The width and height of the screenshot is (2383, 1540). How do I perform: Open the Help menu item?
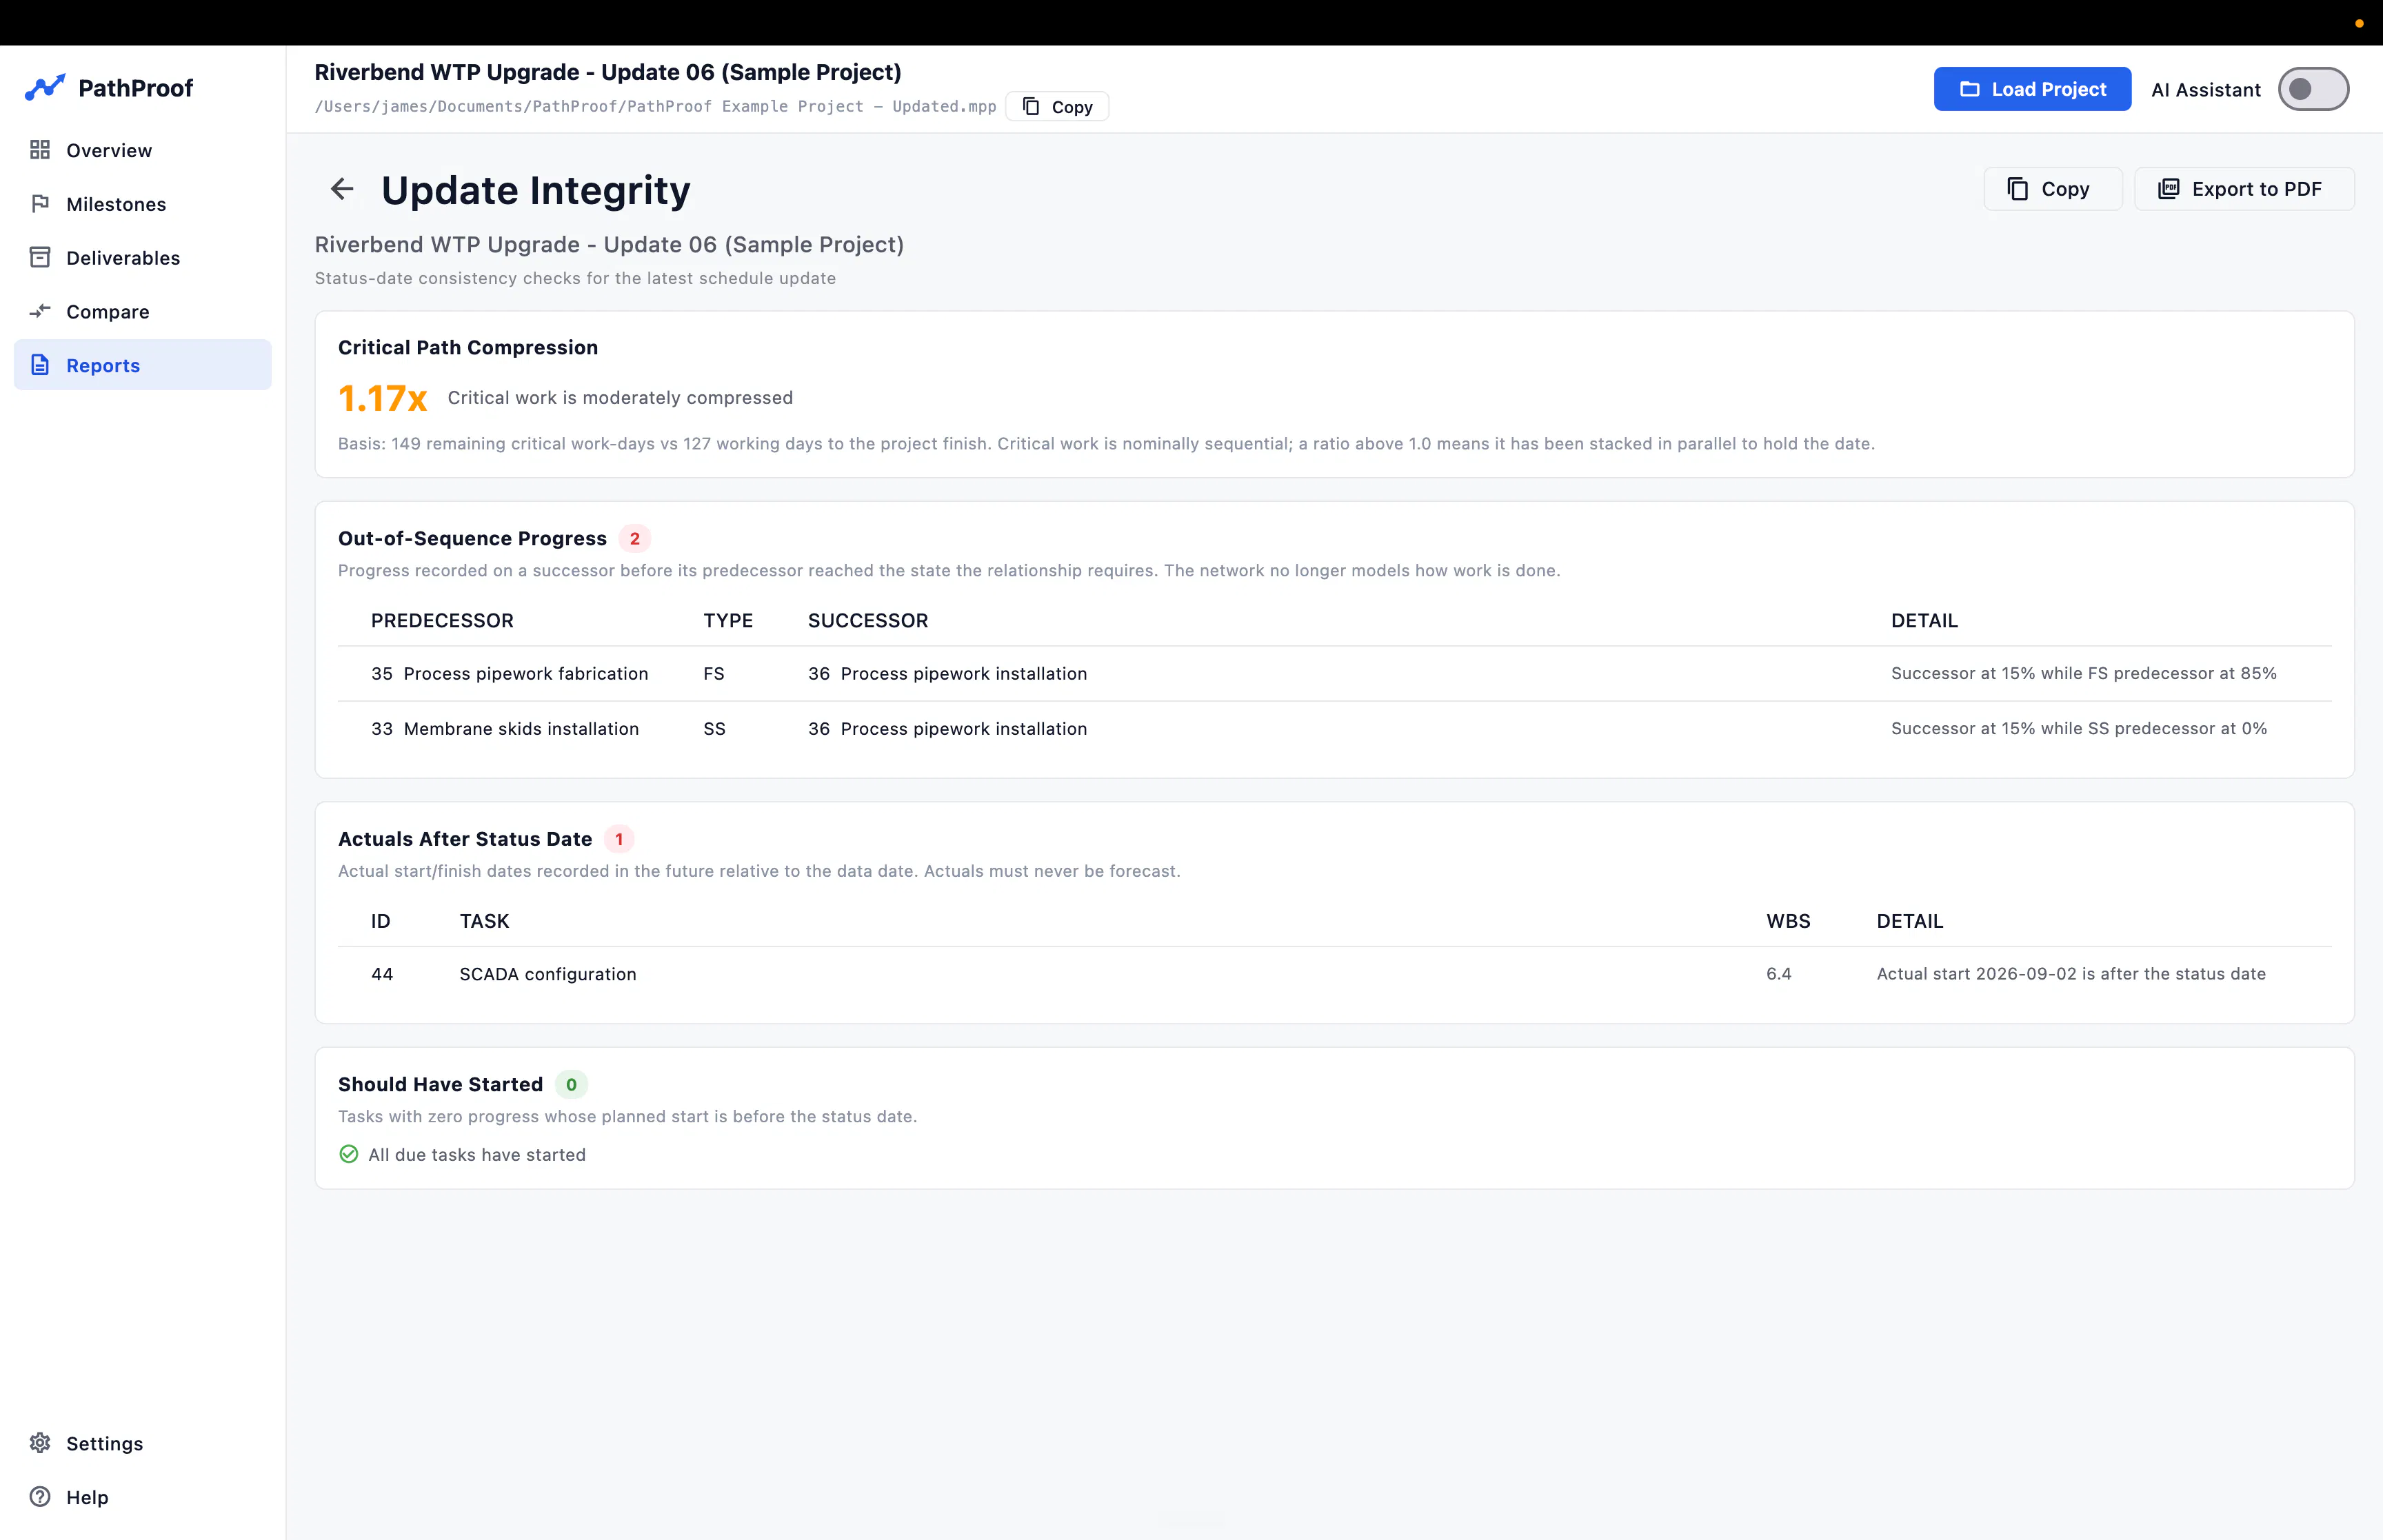tap(142, 1497)
